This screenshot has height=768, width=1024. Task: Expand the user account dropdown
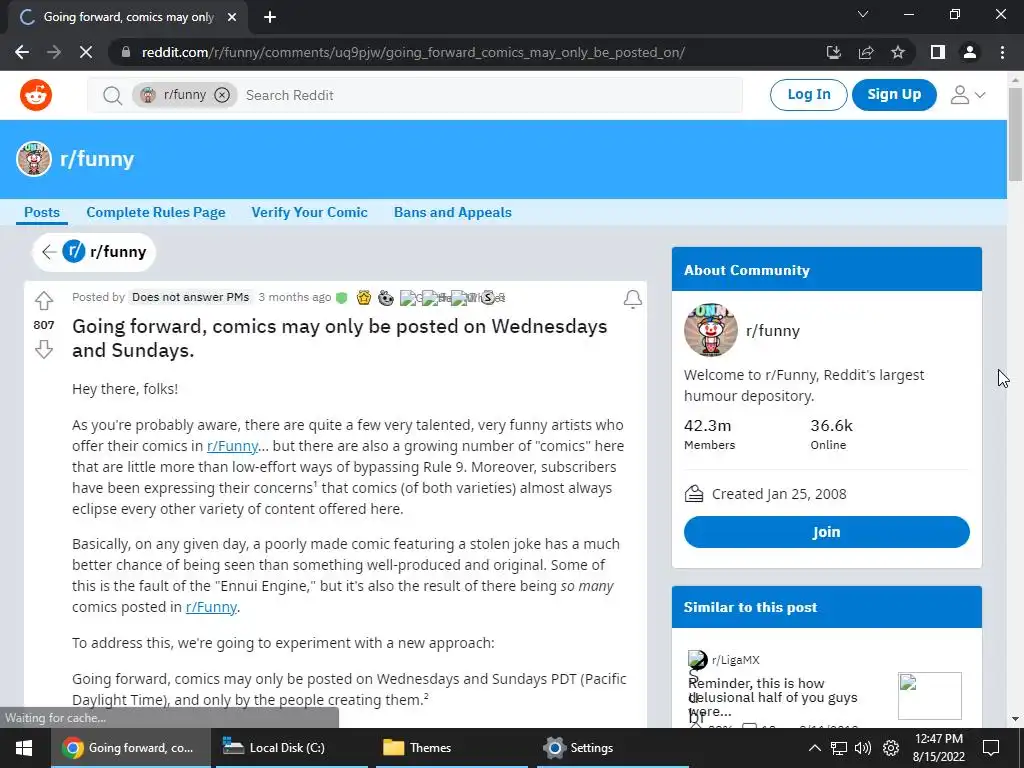pyautogui.click(x=968, y=95)
